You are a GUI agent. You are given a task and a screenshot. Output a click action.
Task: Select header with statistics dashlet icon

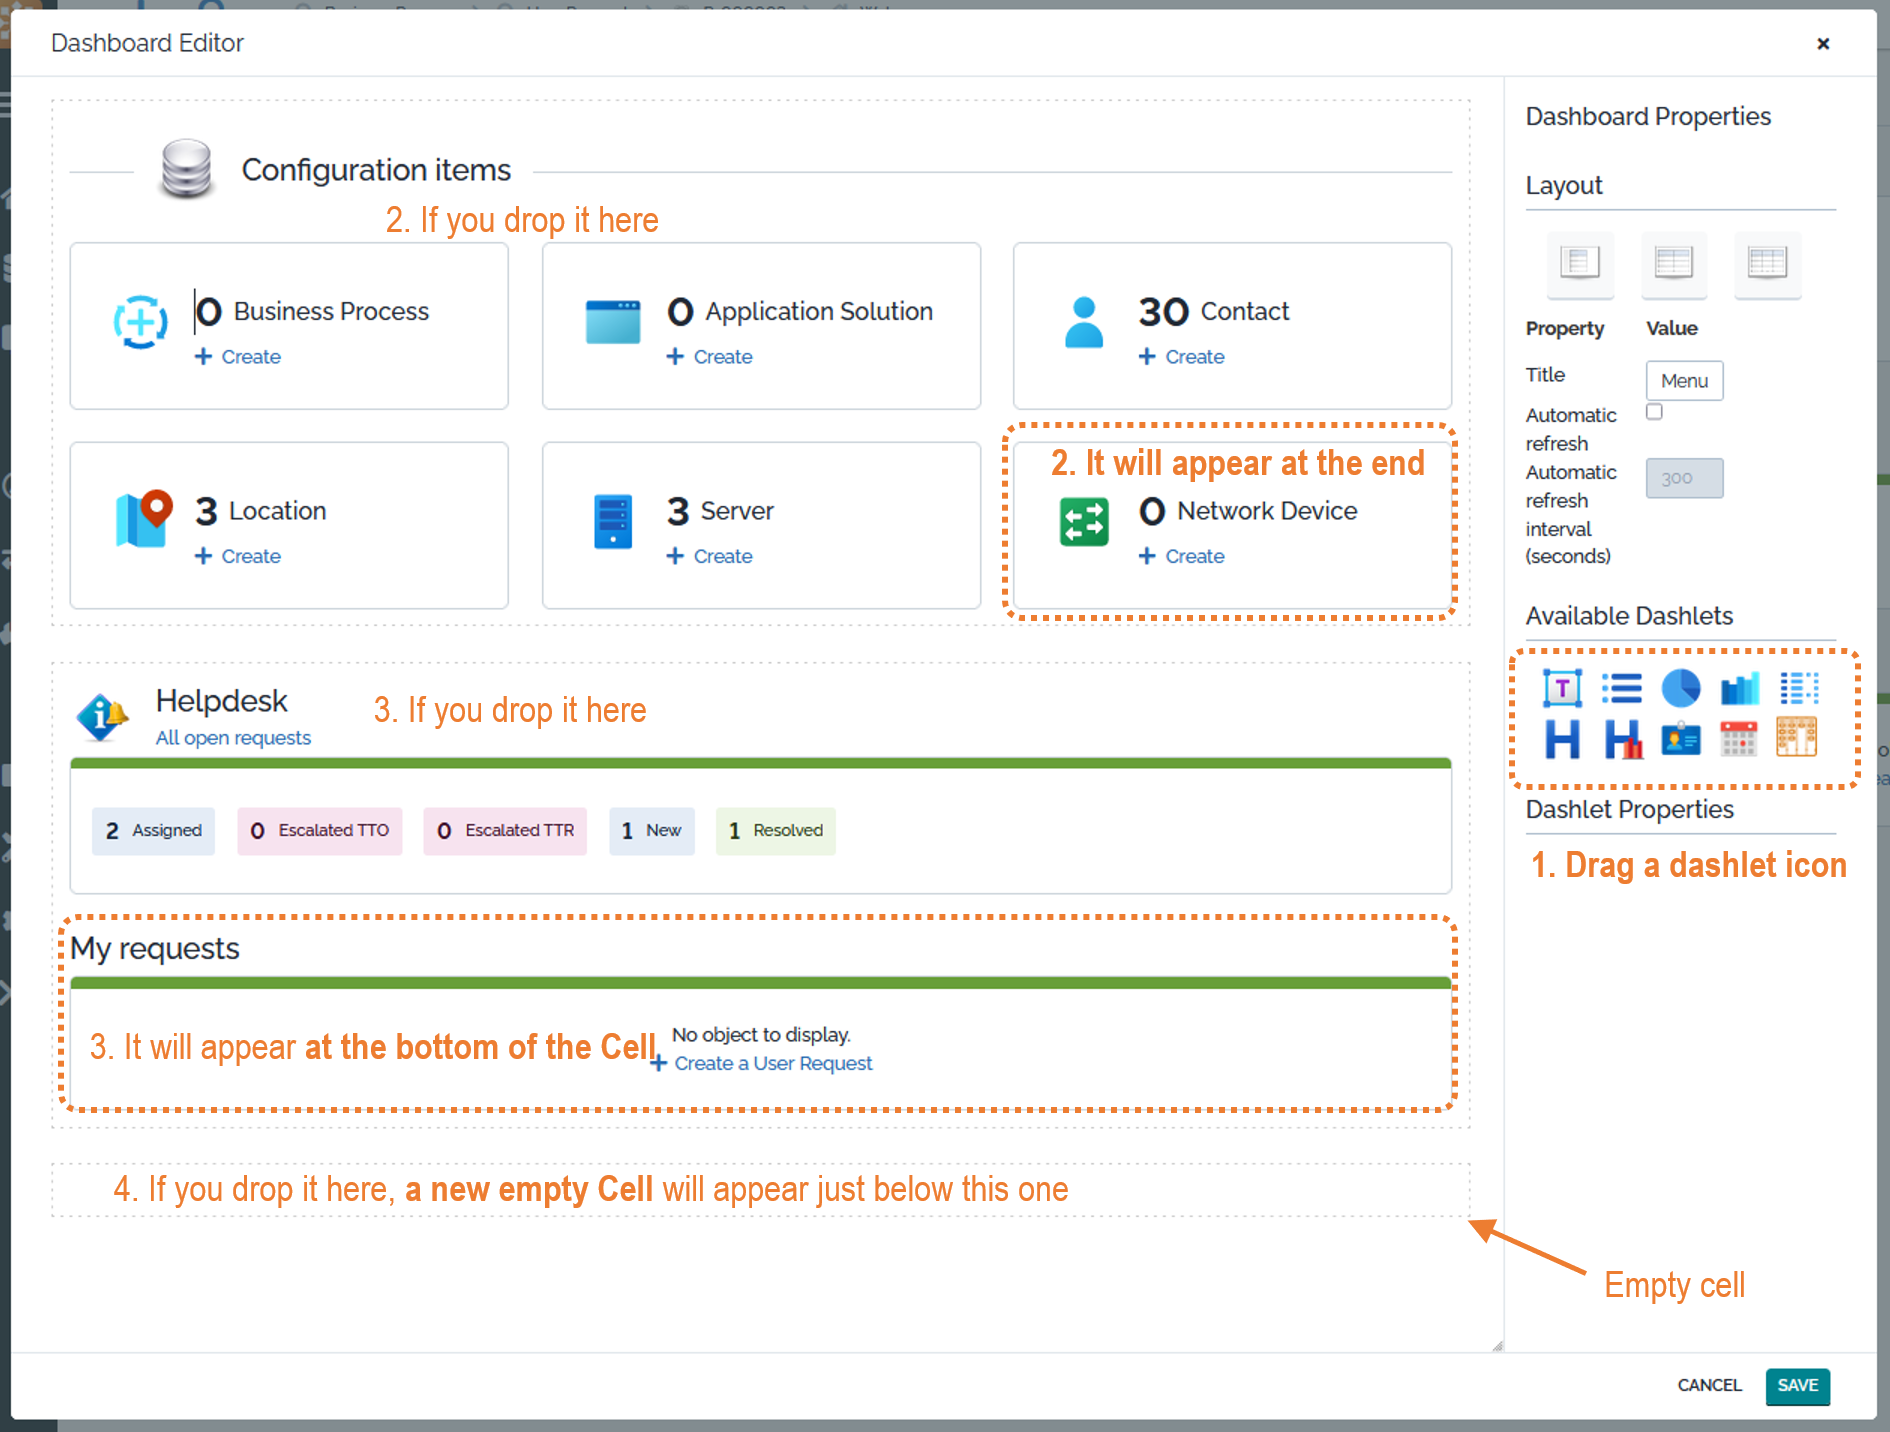(1622, 740)
